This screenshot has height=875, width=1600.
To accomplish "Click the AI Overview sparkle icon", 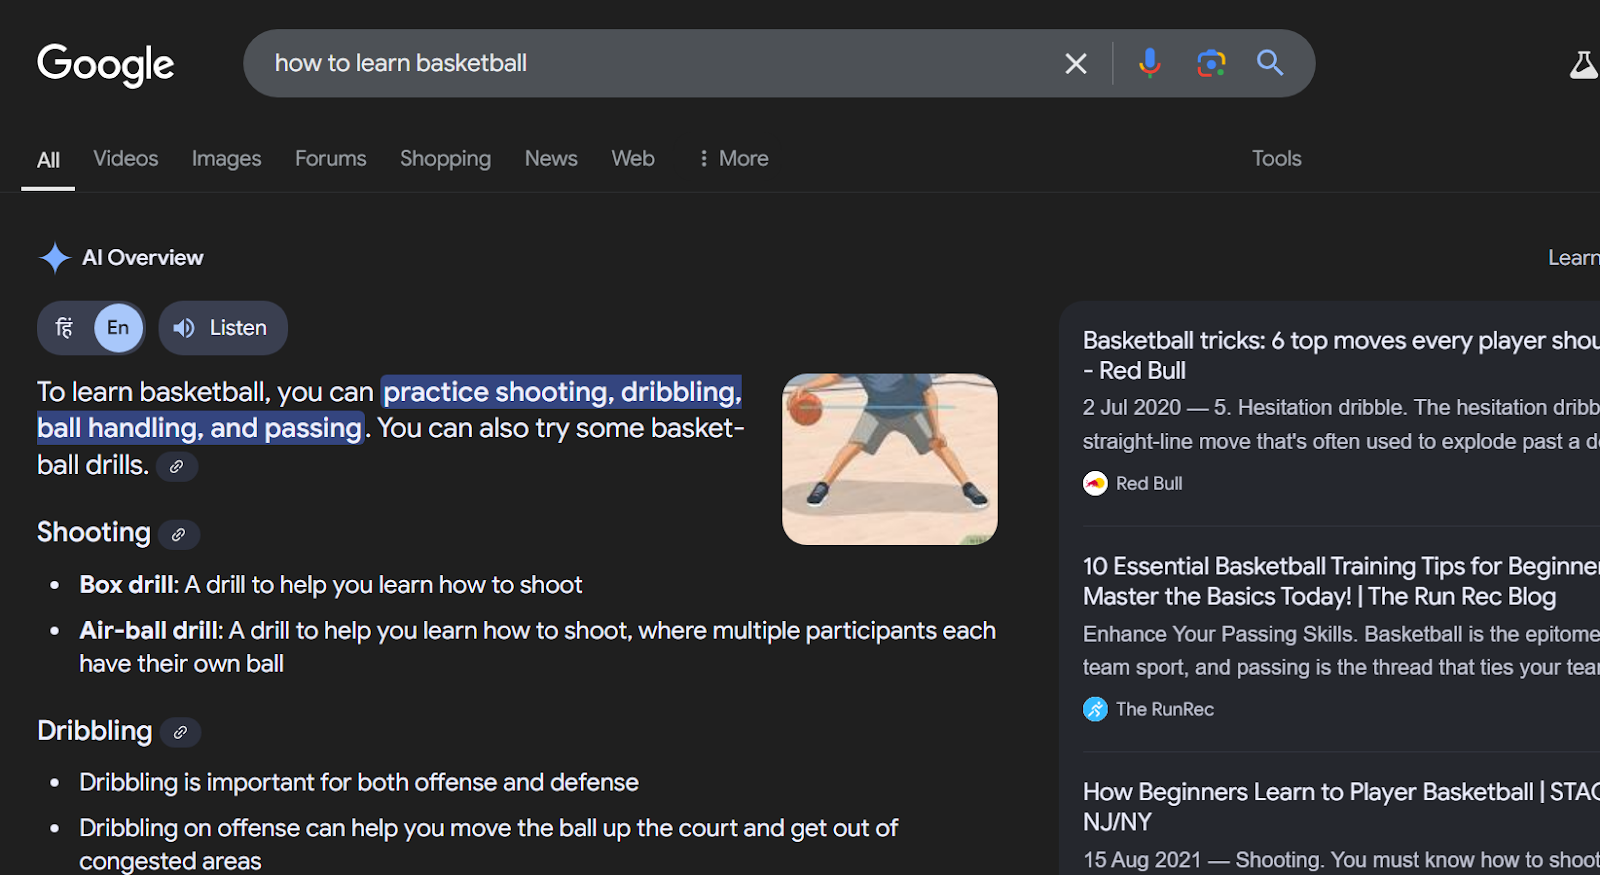I will click(54, 258).
